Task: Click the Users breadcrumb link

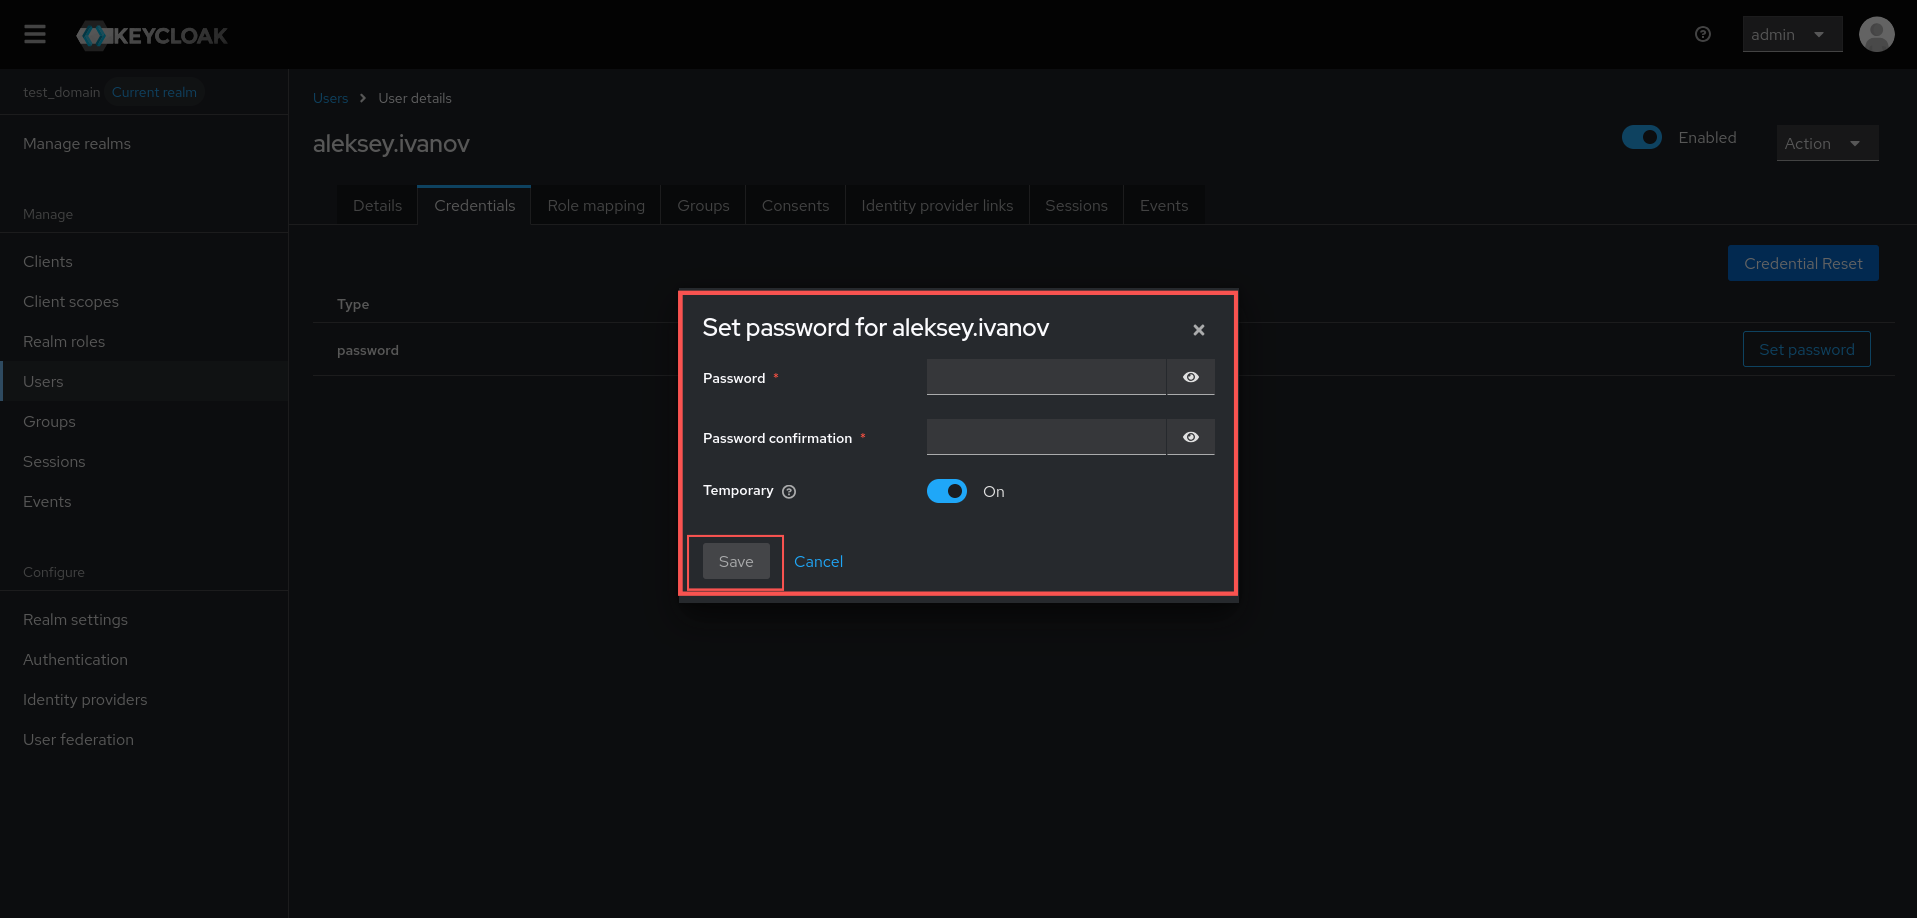Action: [330, 98]
